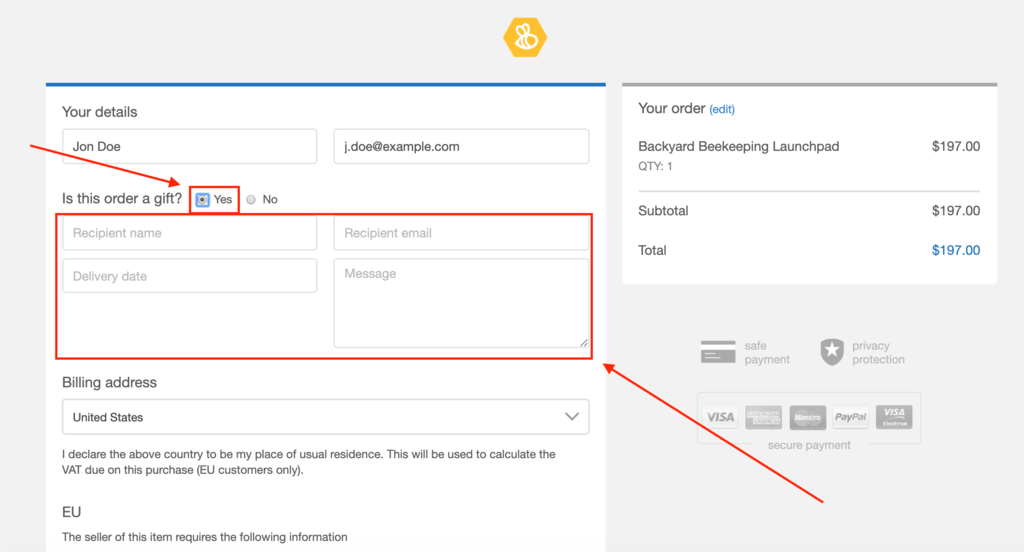Select No for gift order
Viewport: 1024px width, 552px height.
tap(251, 200)
